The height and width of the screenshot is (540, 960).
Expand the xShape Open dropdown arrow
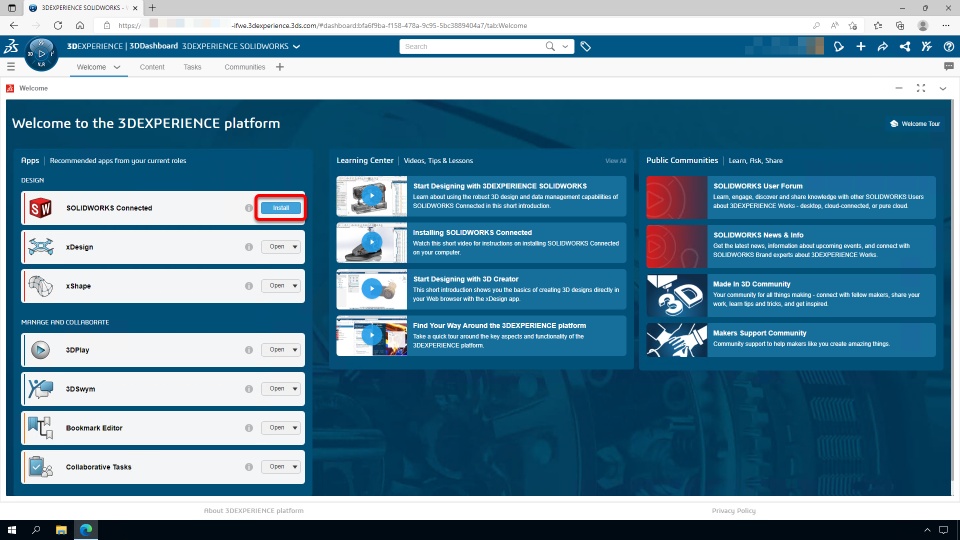tap(294, 286)
